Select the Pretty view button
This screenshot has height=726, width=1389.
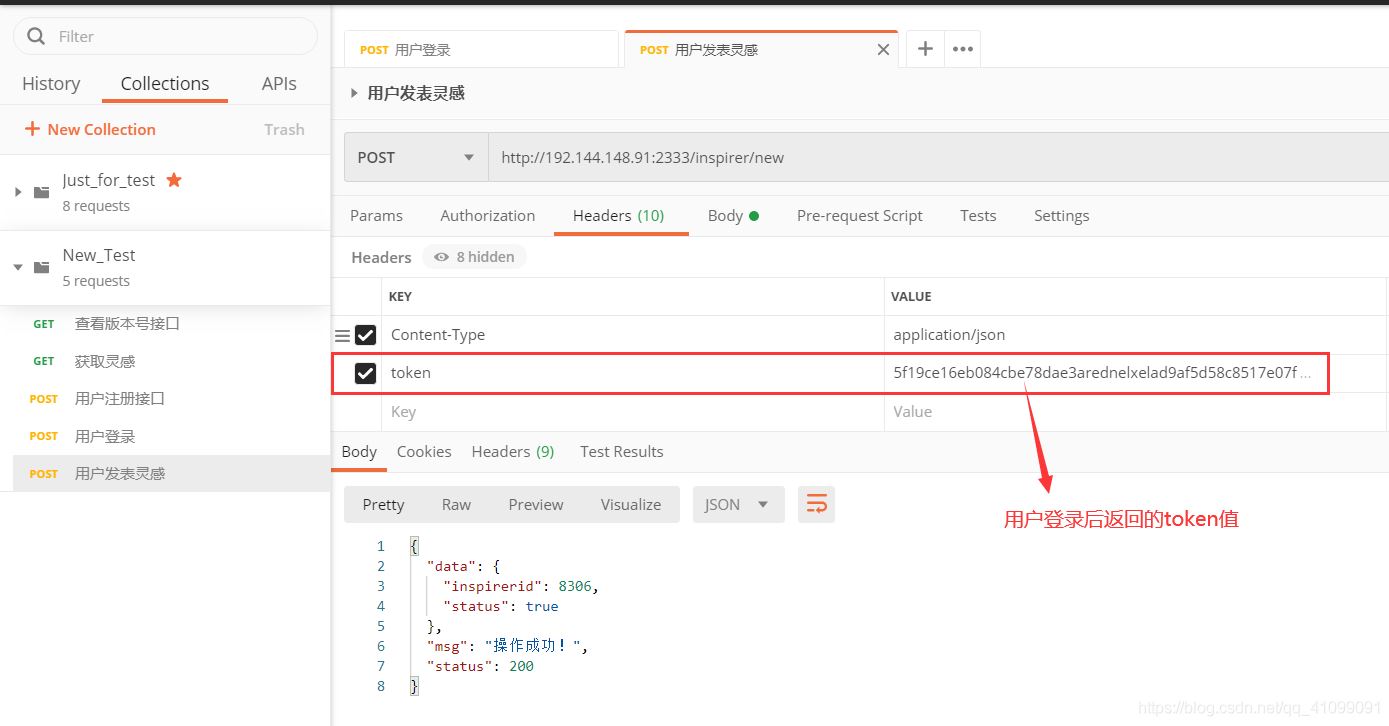(383, 504)
